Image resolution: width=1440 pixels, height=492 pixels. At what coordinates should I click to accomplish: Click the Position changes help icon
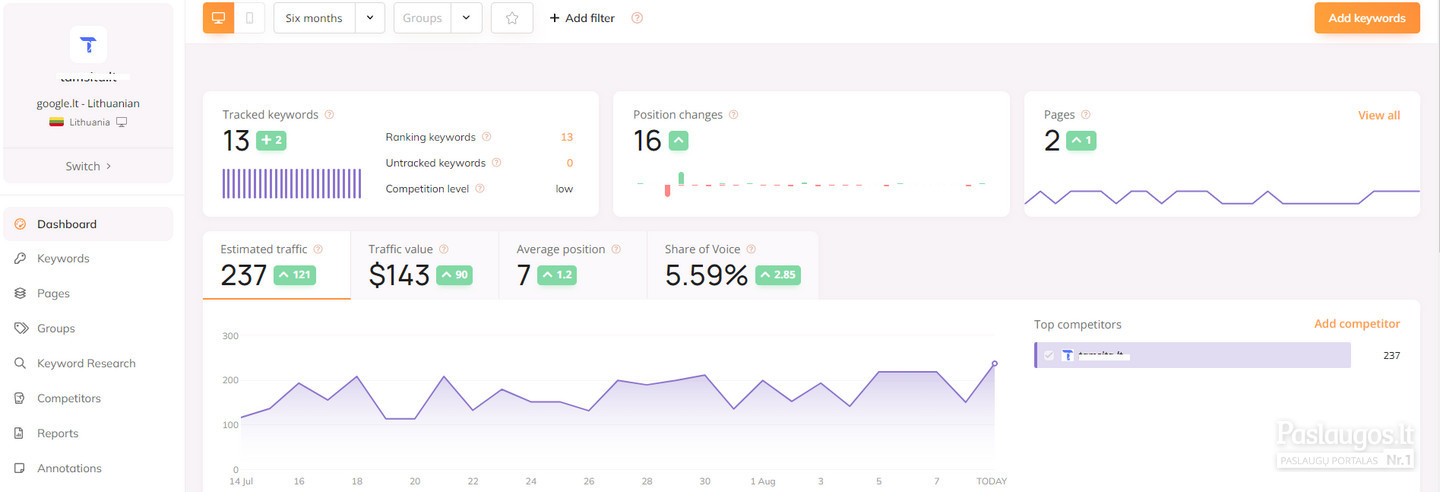coord(734,115)
